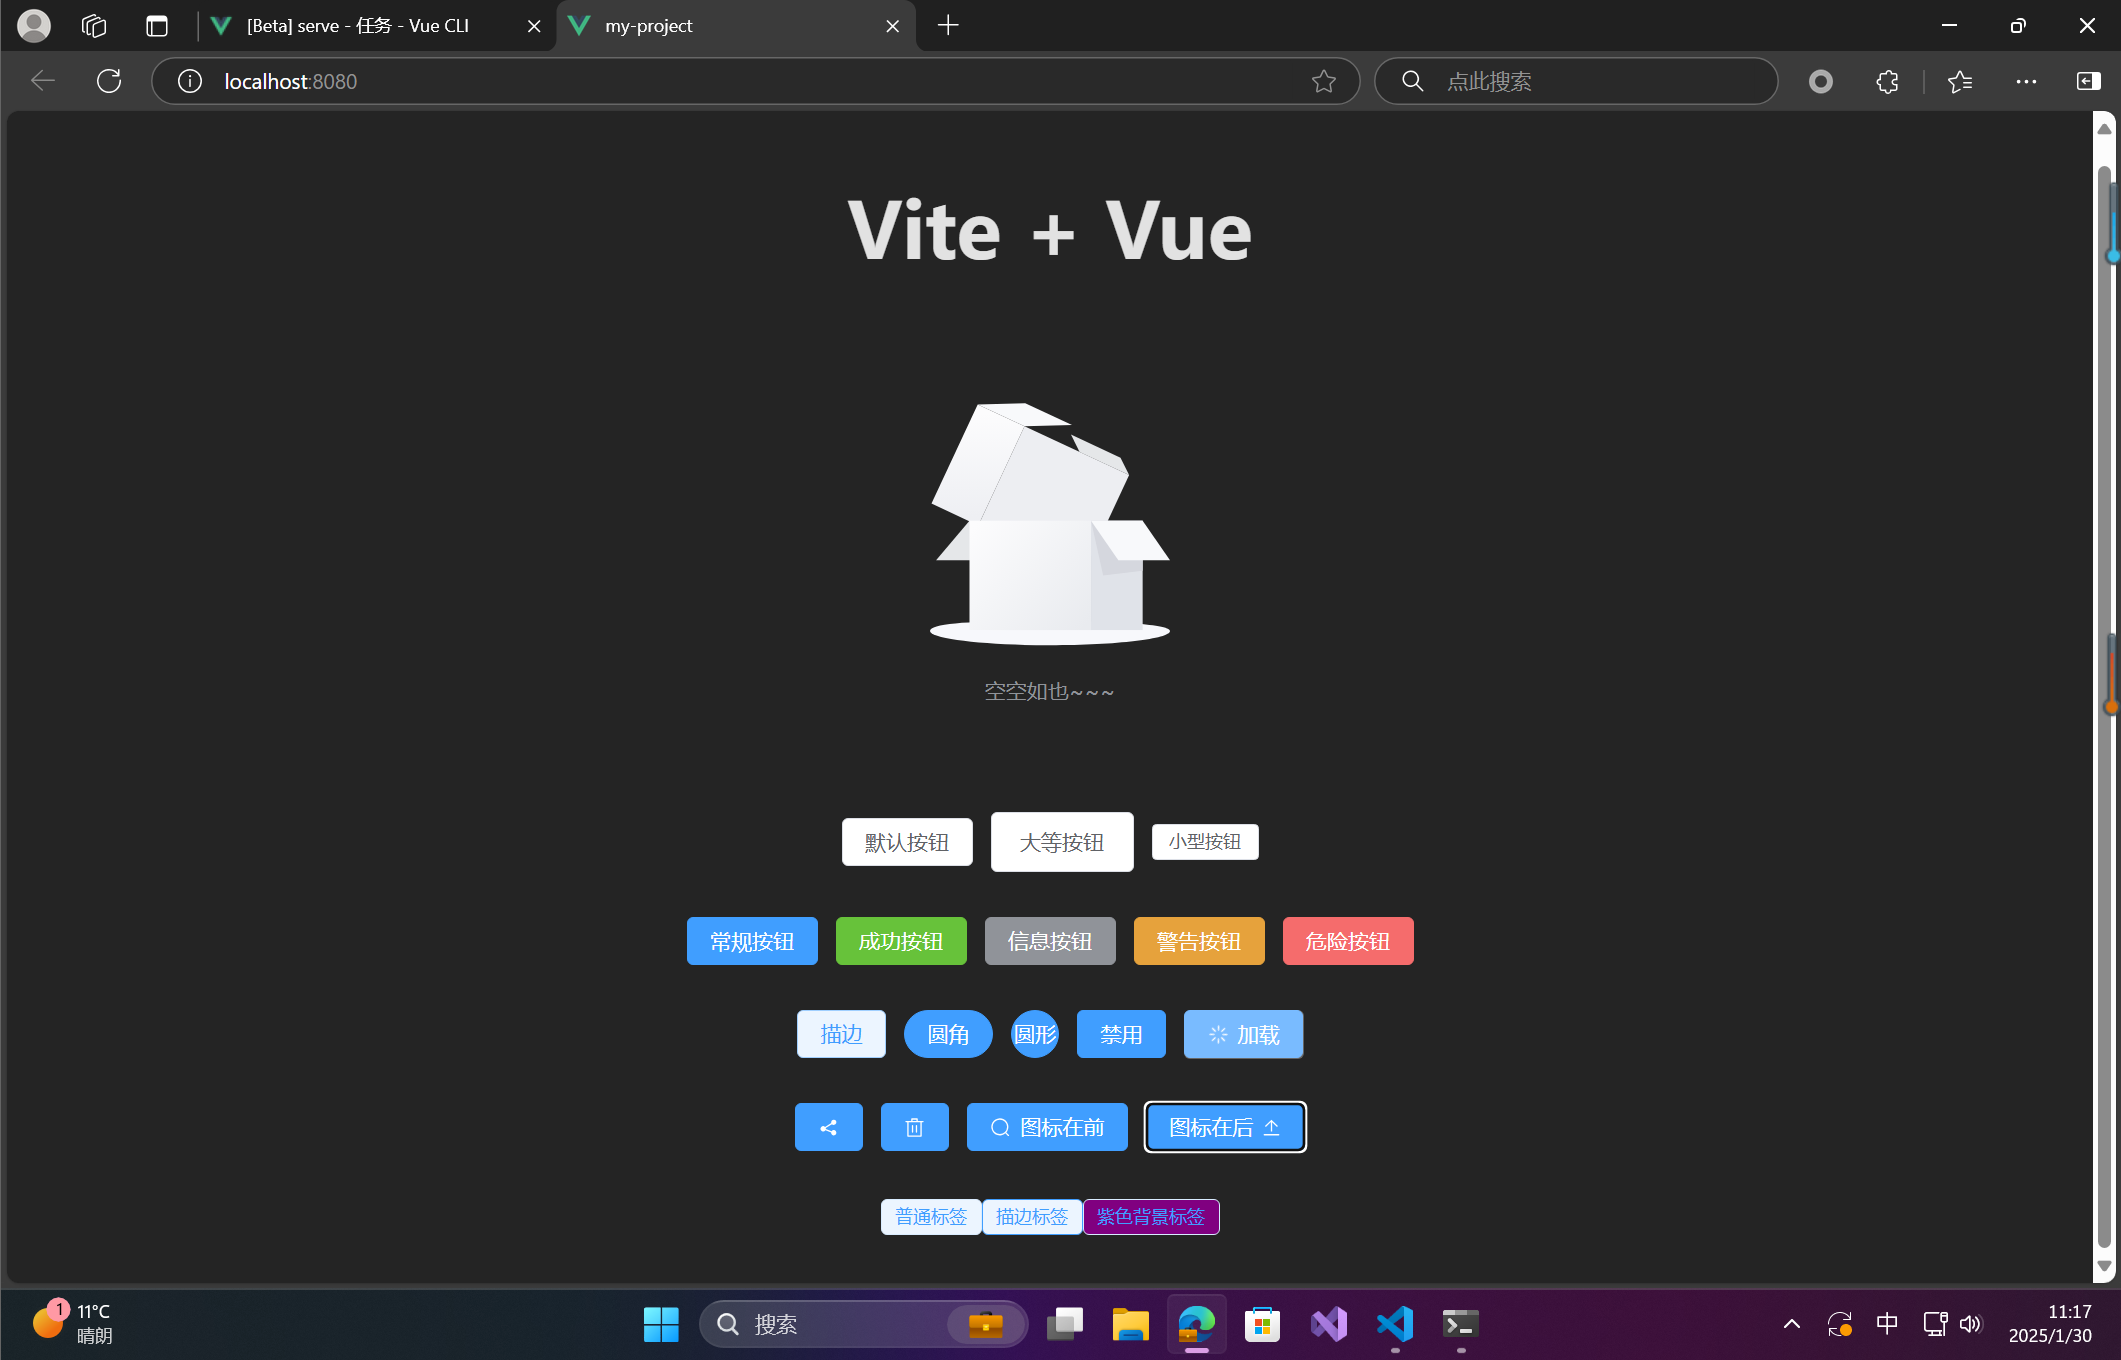The width and height of the screenshot is (2121, 1360).
Task: Open the weather widget 11°C 晴朗
Action: point(72,1323)
